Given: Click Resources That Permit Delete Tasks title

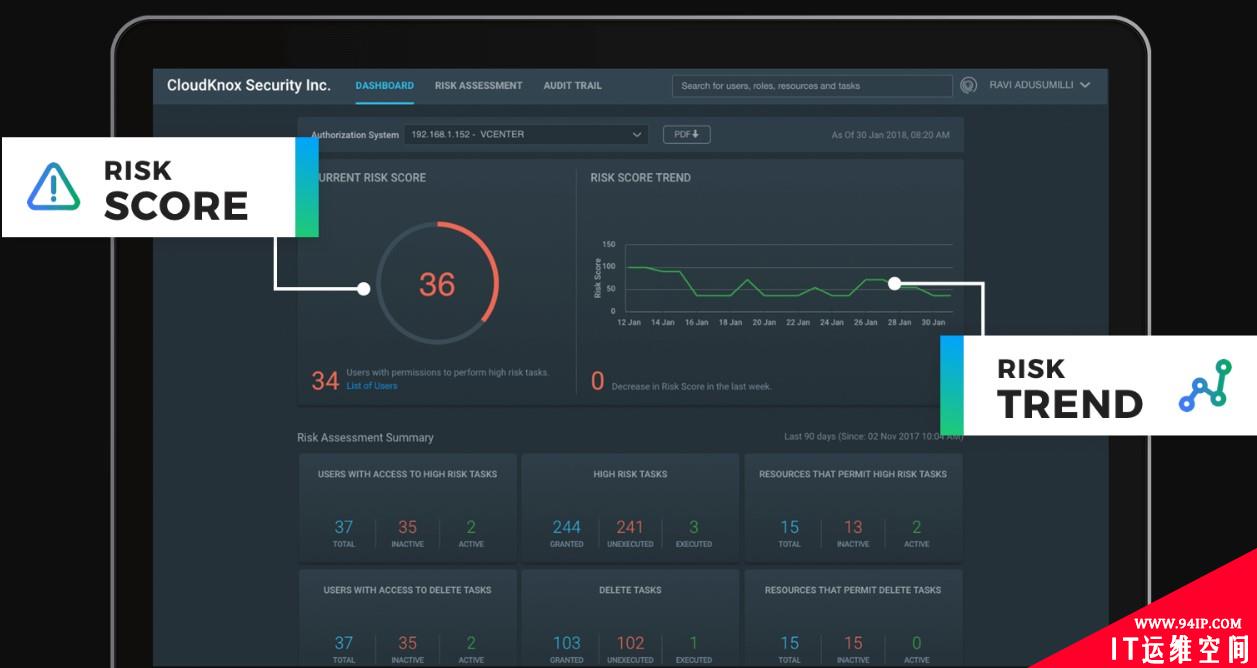Looking at the screenshot, I should (x=853, y=590).
